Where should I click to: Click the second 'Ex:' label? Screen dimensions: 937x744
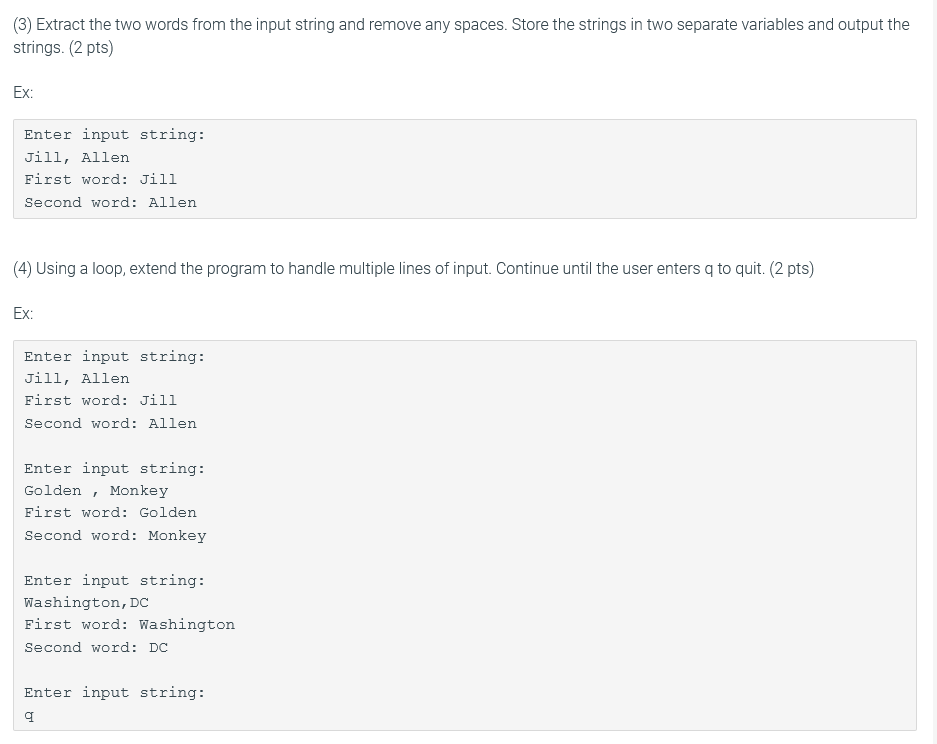click(23, 314)
